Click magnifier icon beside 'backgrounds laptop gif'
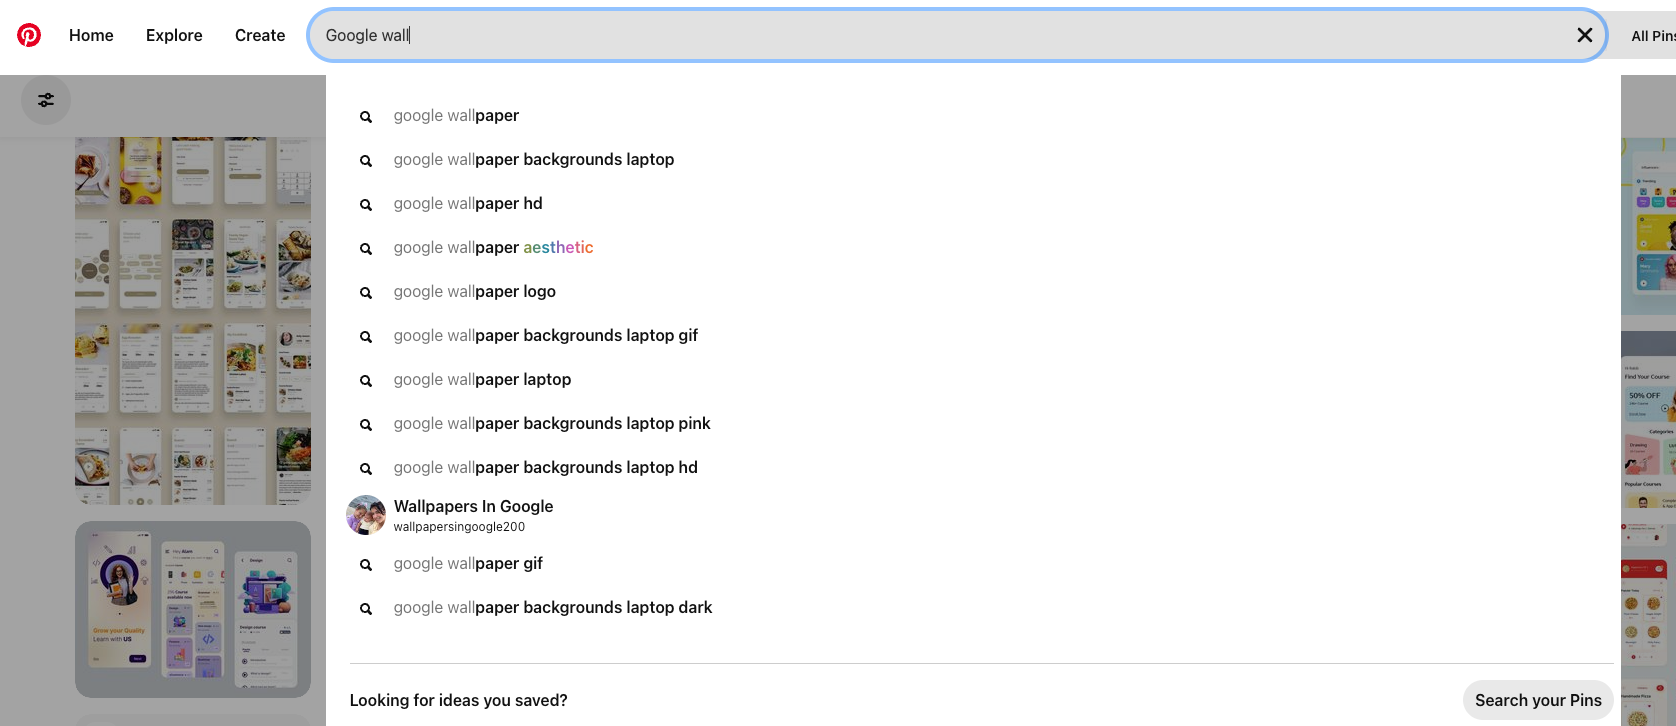The width and height of the screenshot is (1676, 726). point(366,337)
